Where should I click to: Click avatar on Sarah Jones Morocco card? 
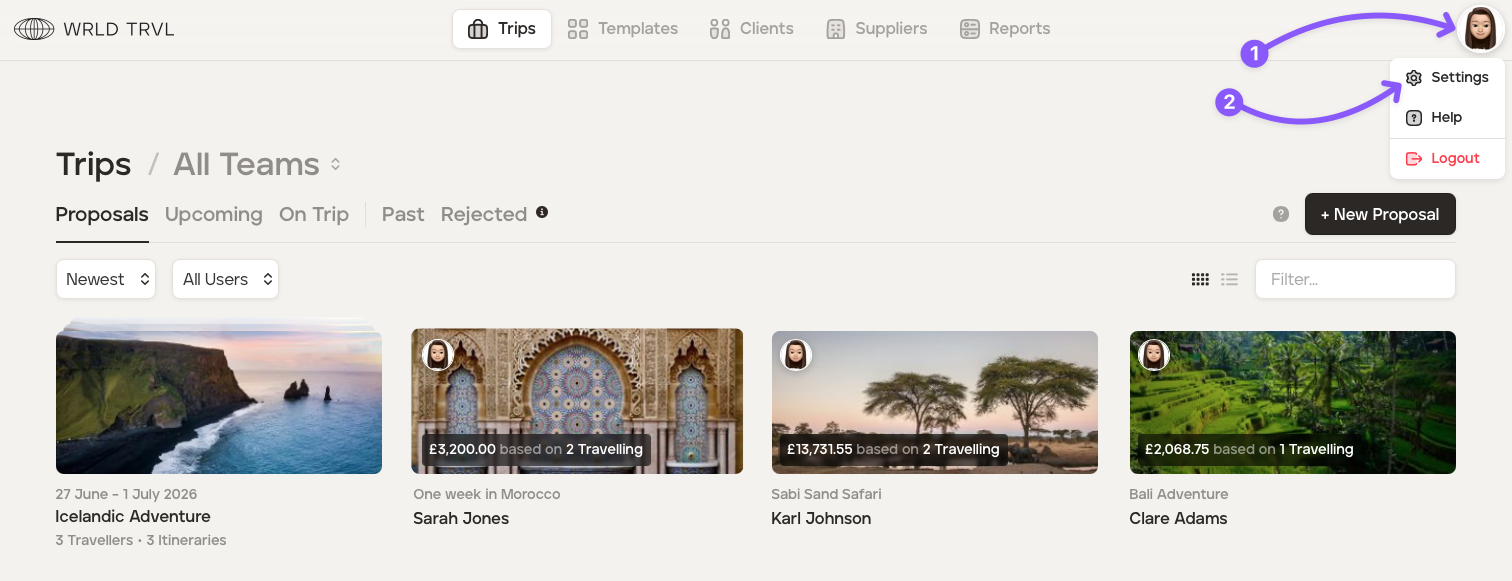pos(438,354)
